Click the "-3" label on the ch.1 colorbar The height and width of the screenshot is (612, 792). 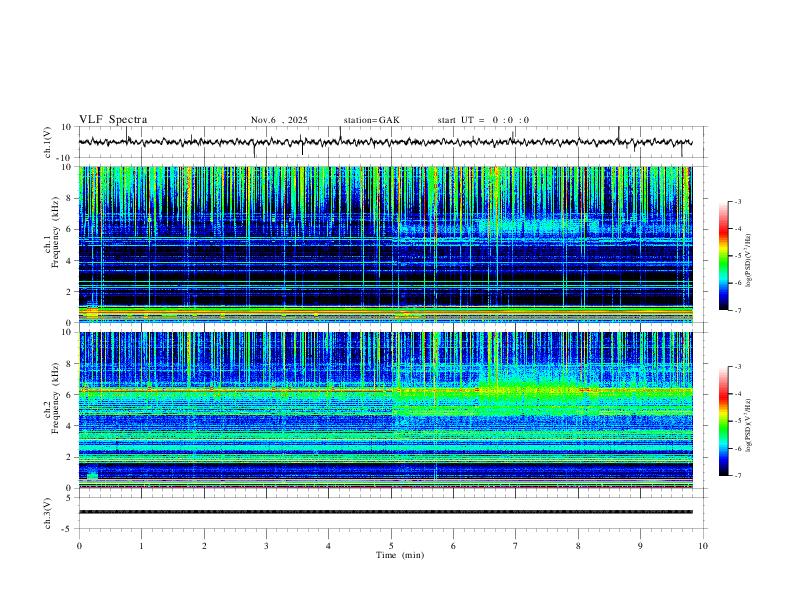pyautogui.click(x=738, y=201)
